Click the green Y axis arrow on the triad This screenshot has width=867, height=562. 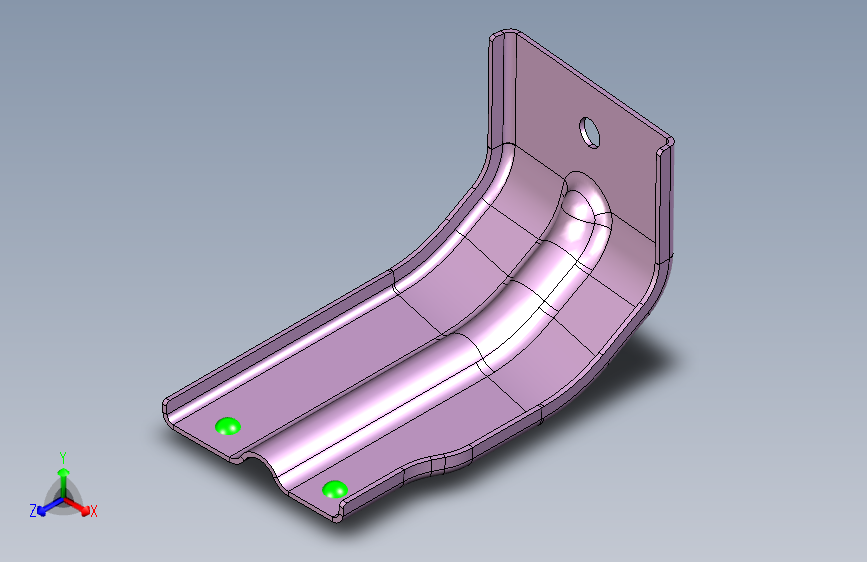pyautogui.click(x=64, y=481)
